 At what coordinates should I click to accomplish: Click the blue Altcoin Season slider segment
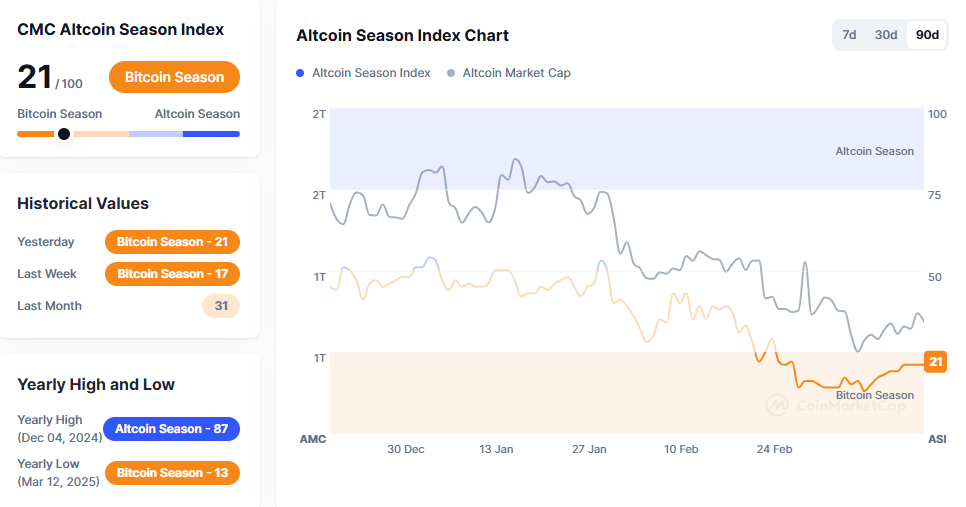[211, 134]
